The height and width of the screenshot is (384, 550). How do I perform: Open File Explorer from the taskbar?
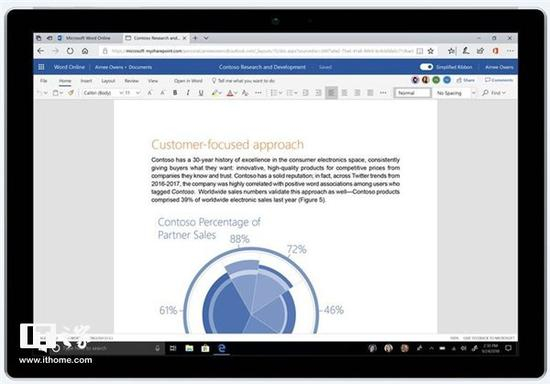coord(189,348)
